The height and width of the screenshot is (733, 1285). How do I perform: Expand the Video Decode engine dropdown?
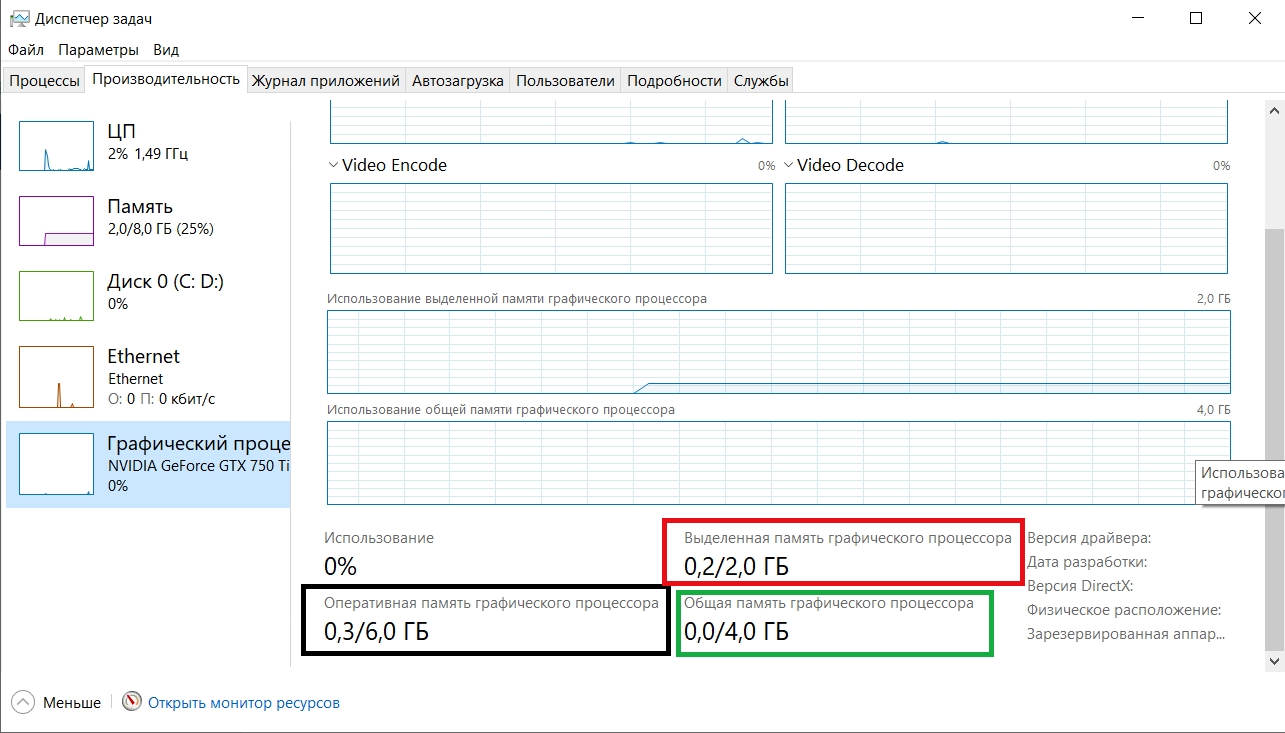[x=789, y=165]
